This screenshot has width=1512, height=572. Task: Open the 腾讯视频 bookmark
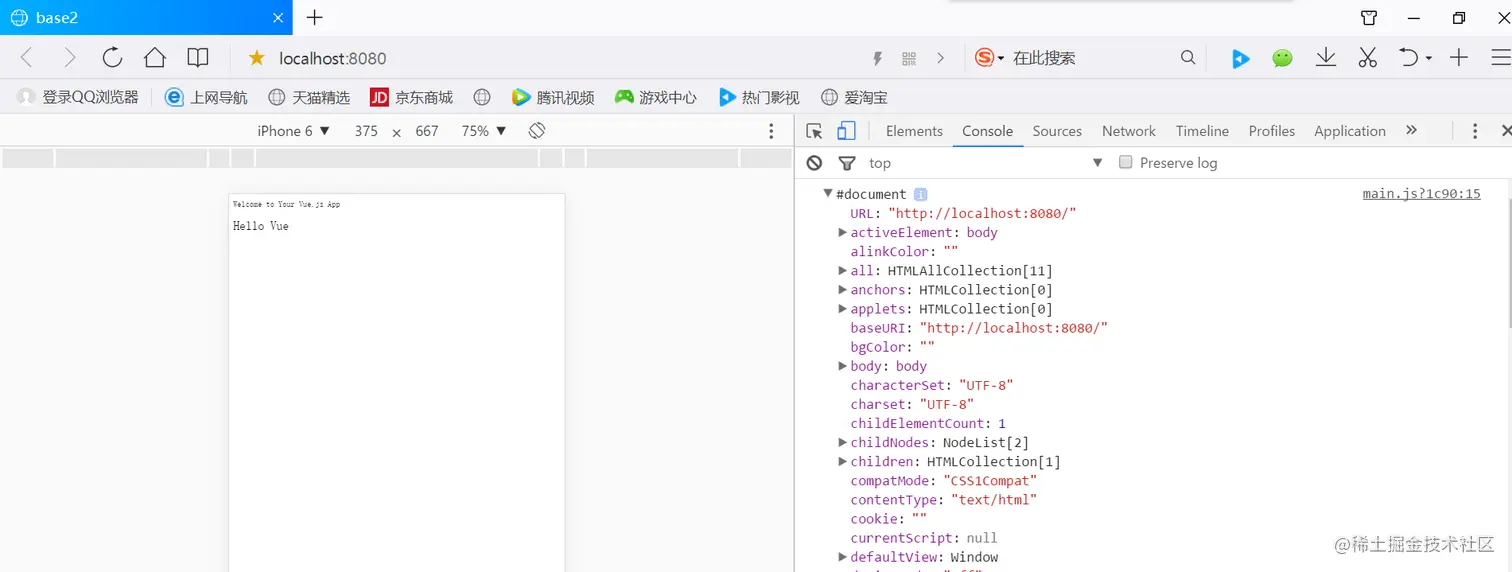coord(553,97)
